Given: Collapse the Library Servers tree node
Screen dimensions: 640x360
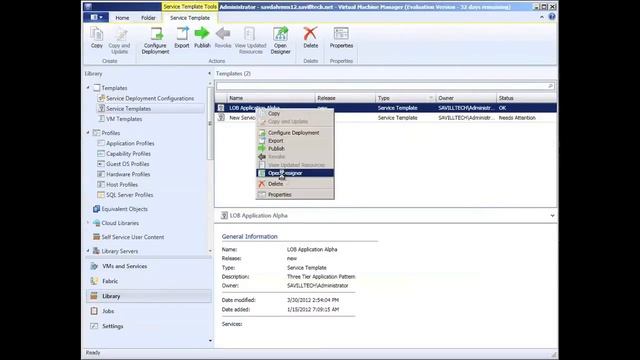Looking at the screenshot, I should click(88, 251).
